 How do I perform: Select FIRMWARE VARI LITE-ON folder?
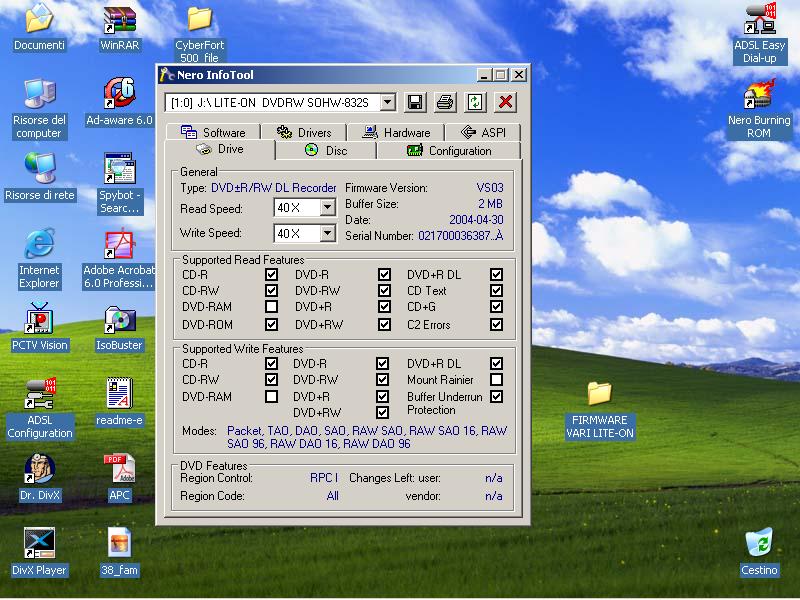tap(599, 411)
